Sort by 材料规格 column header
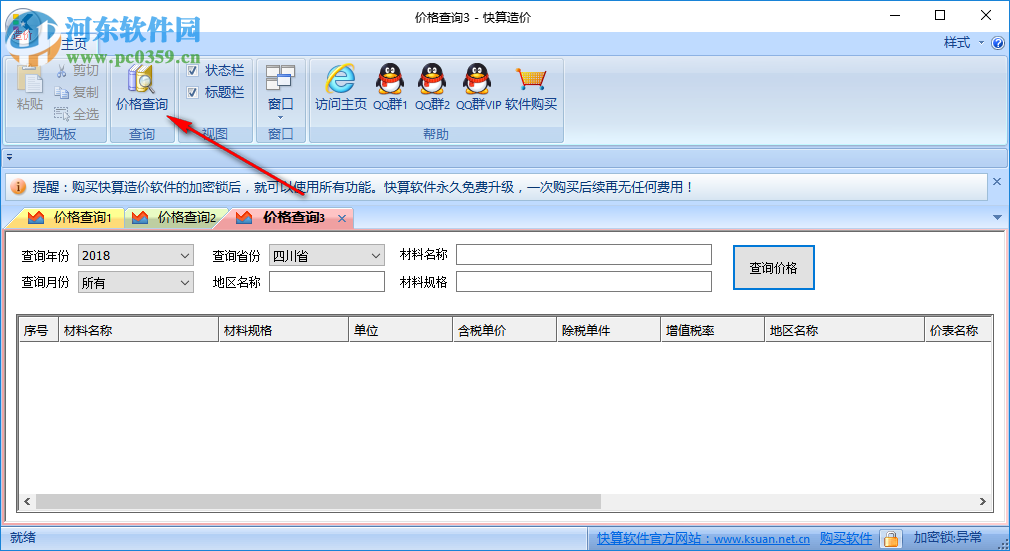This screenshot has height=551, width=1010. coord(283,330)
